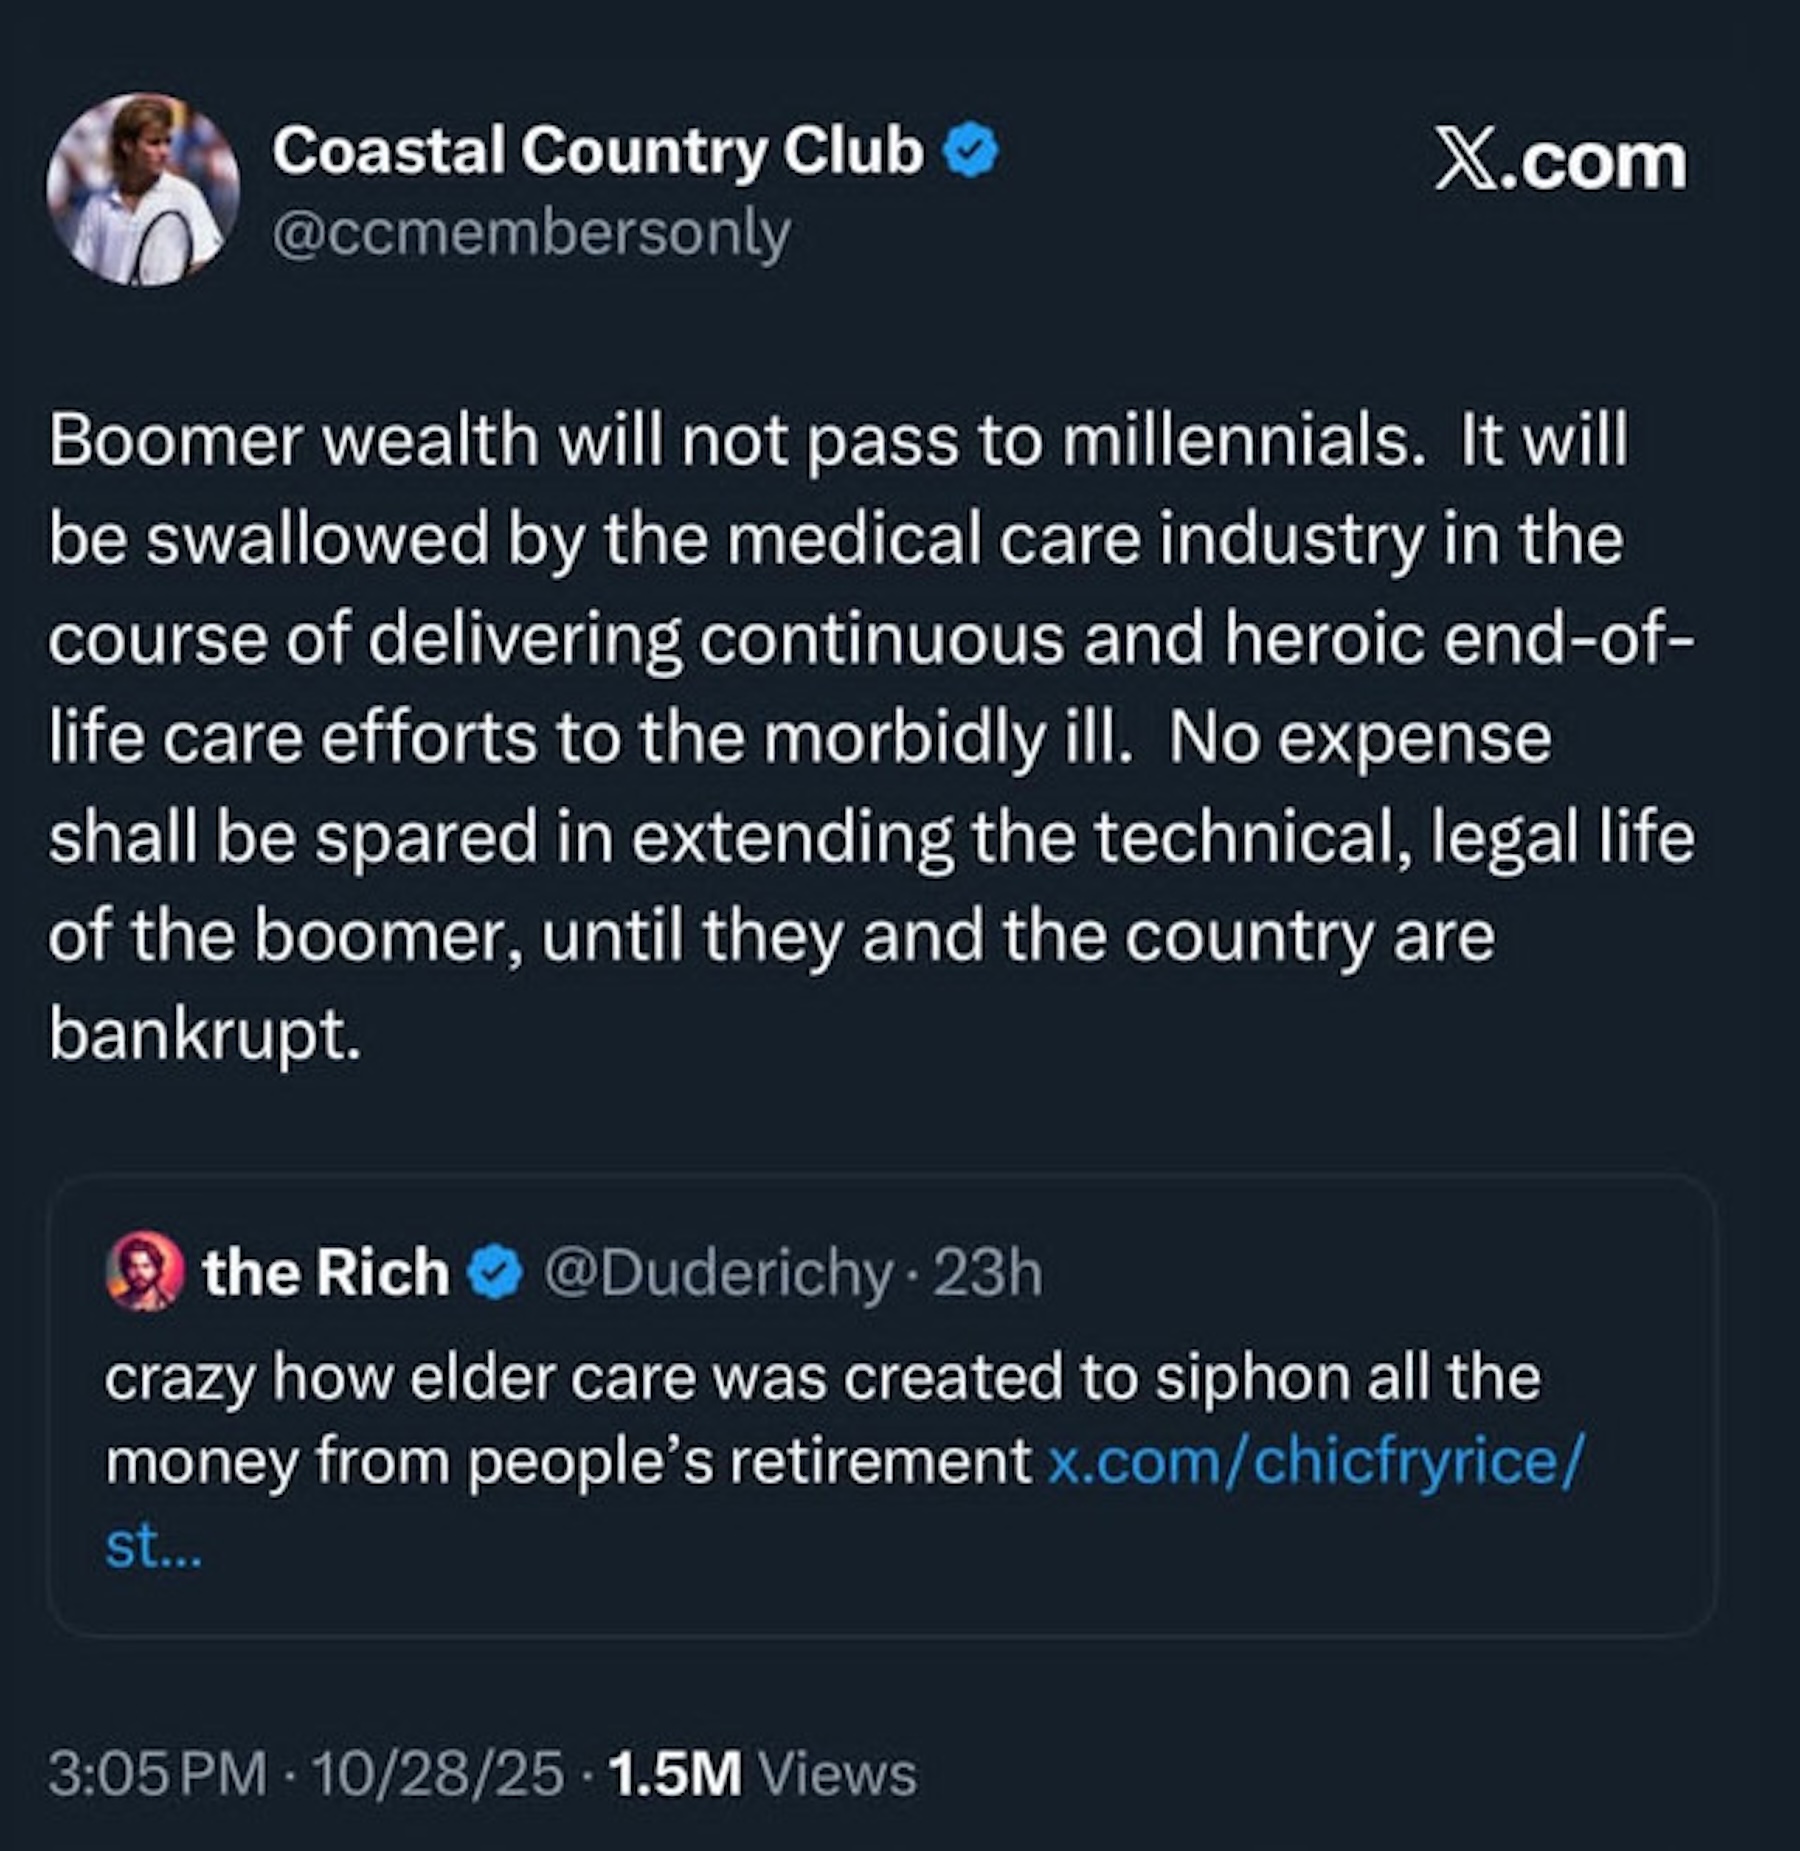Click the 23h quoted post timestamp
The image size is (1800, 1851).
988,1273
